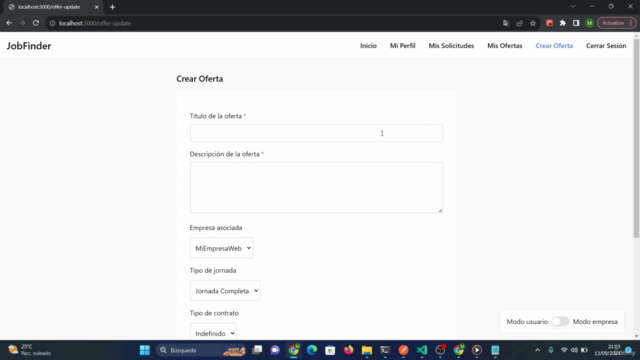The image size is (640, 360).
Task: Navigate to Mis Ofertas
Action: click(x=504, y=46)
